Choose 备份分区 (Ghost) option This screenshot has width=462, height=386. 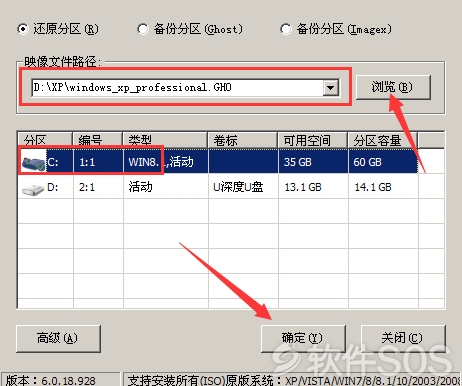(x=143, y=29)
